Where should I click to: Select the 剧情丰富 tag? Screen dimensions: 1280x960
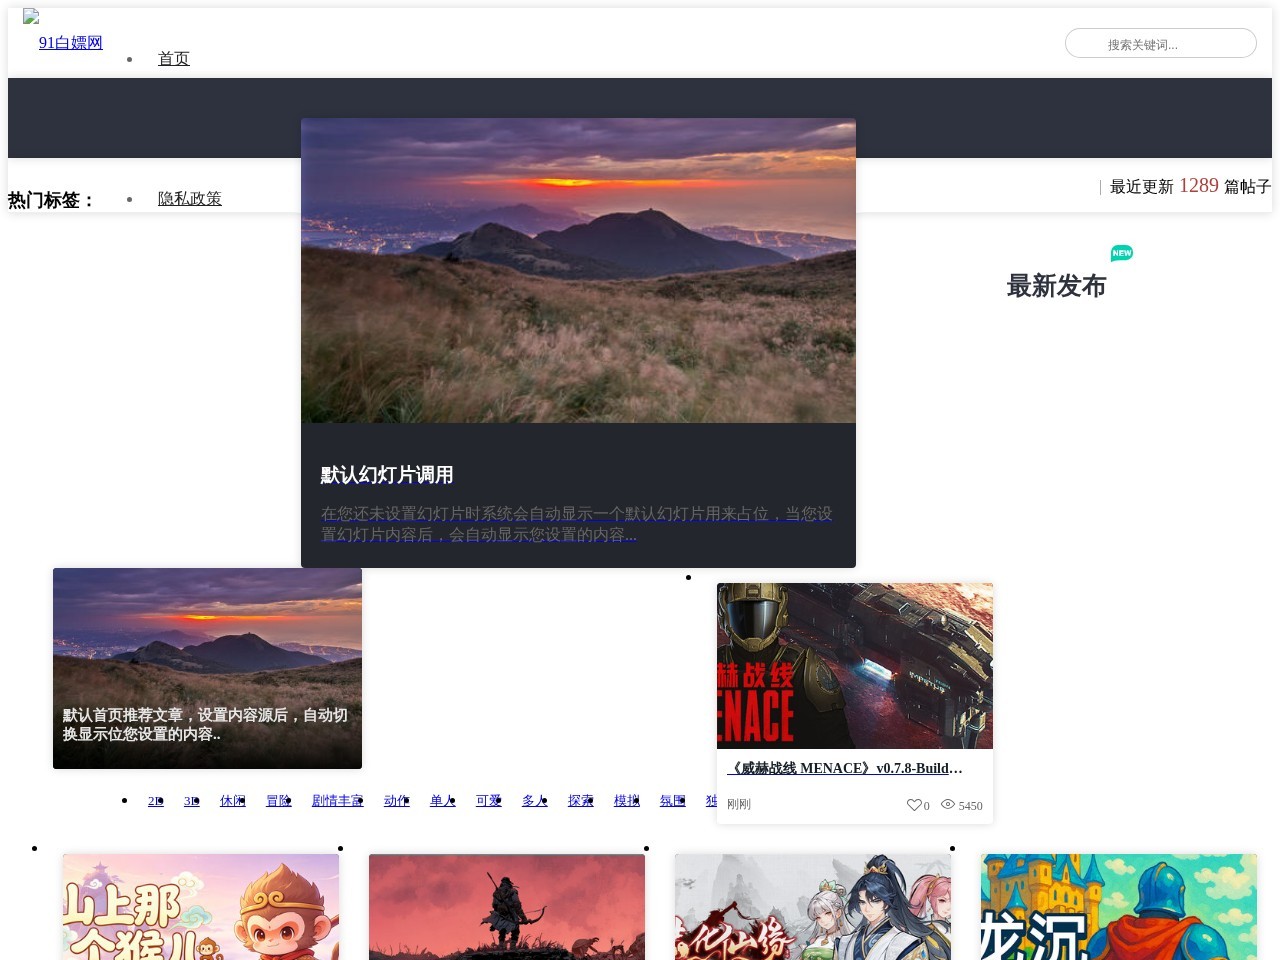click(338, 801)
